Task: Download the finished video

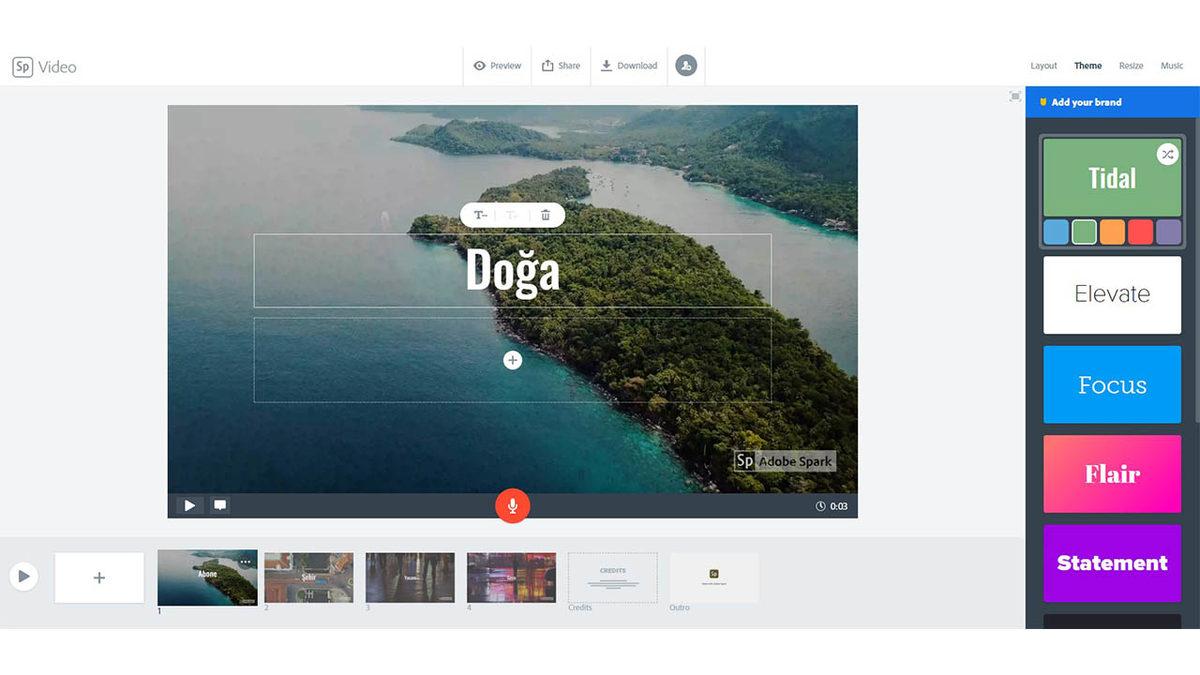Action: pyautogui.click(x=629, y=65)
